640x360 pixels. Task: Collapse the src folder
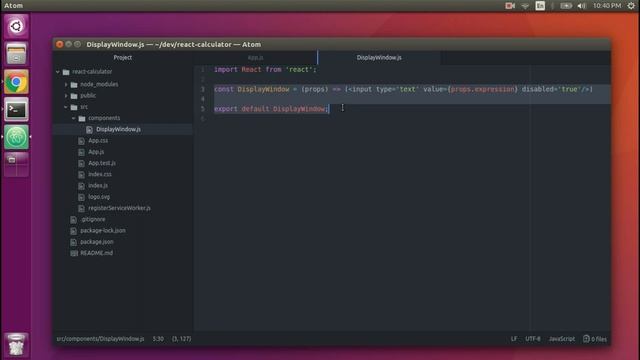click(66, 107)
